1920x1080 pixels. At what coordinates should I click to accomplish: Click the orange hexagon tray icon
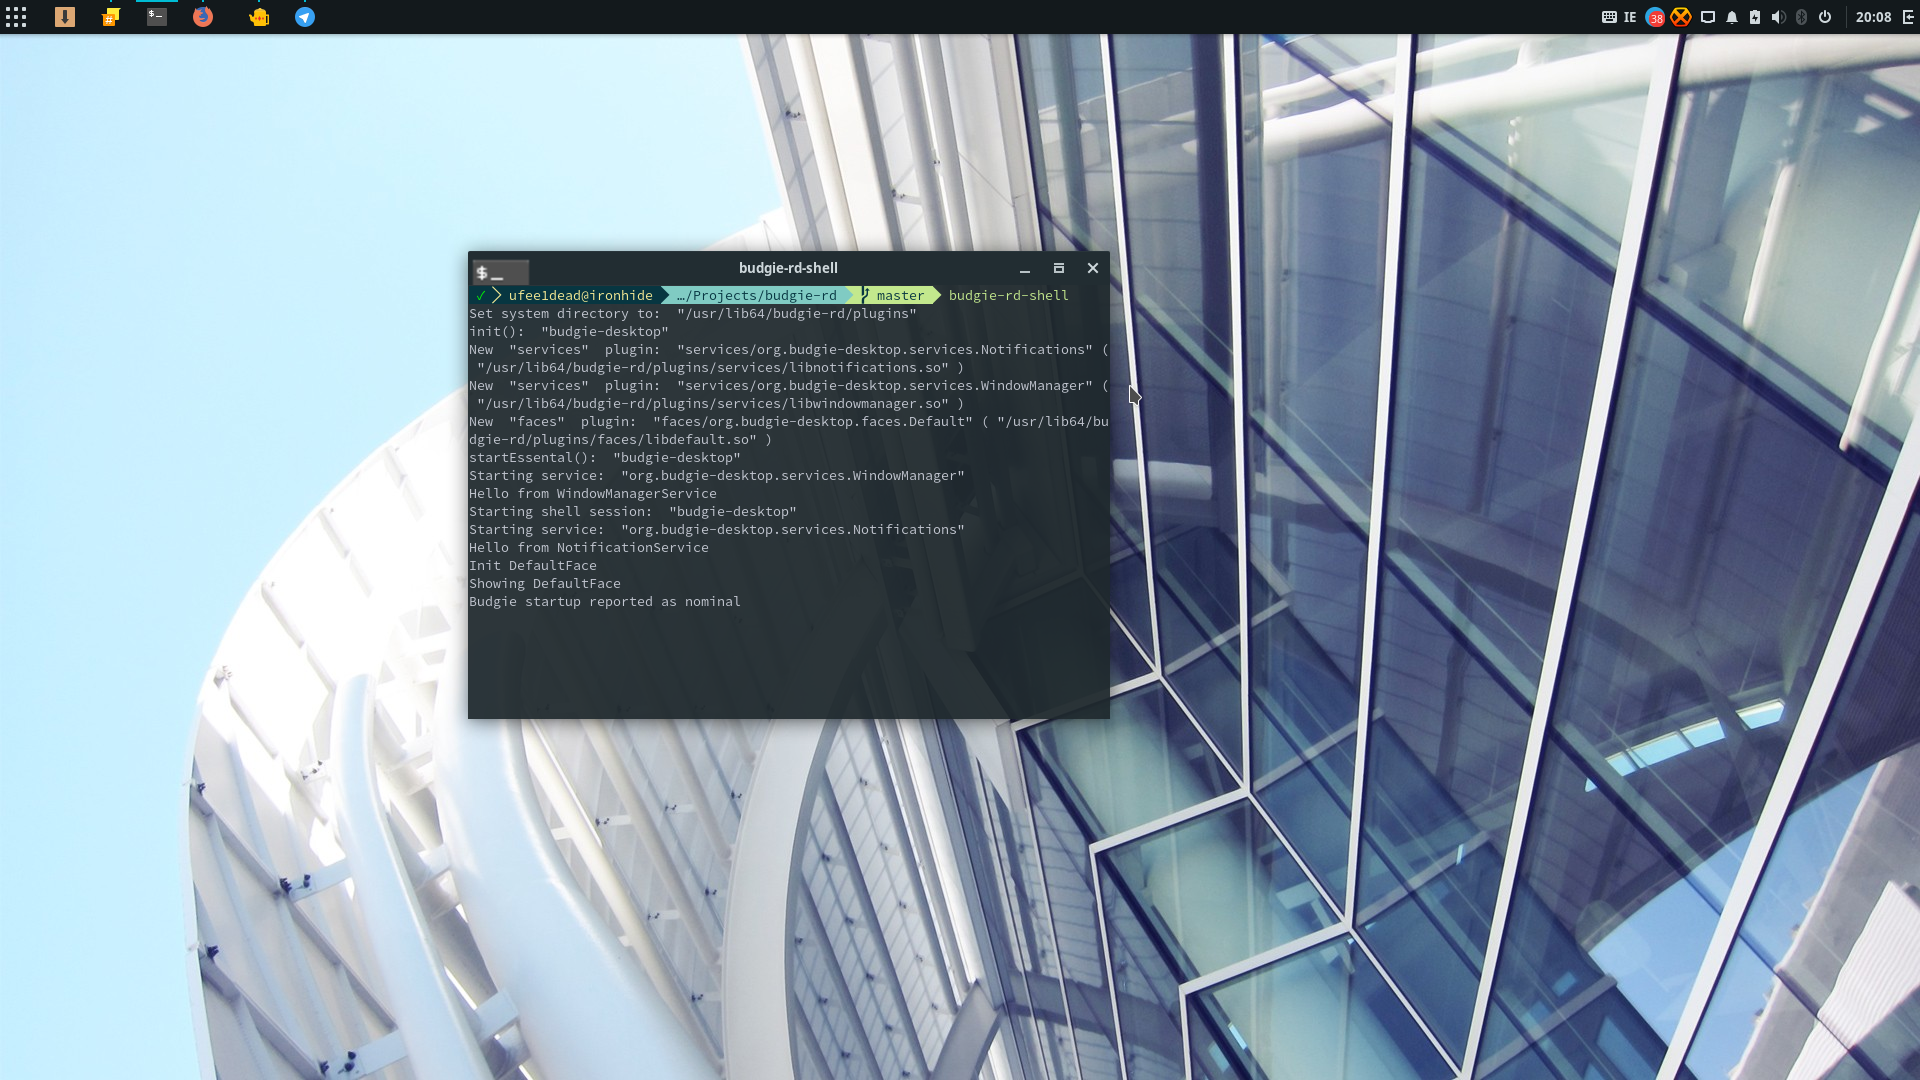pos(1681,17)
